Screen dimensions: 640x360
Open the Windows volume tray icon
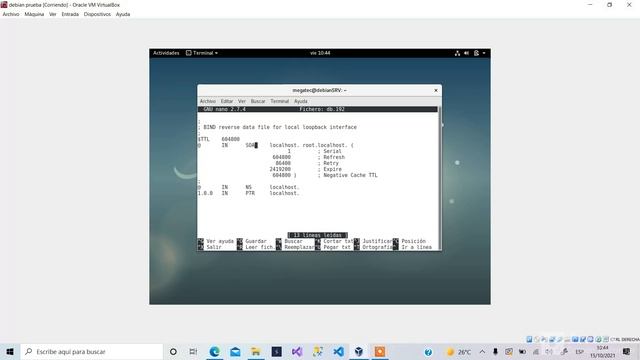point(549,352)
